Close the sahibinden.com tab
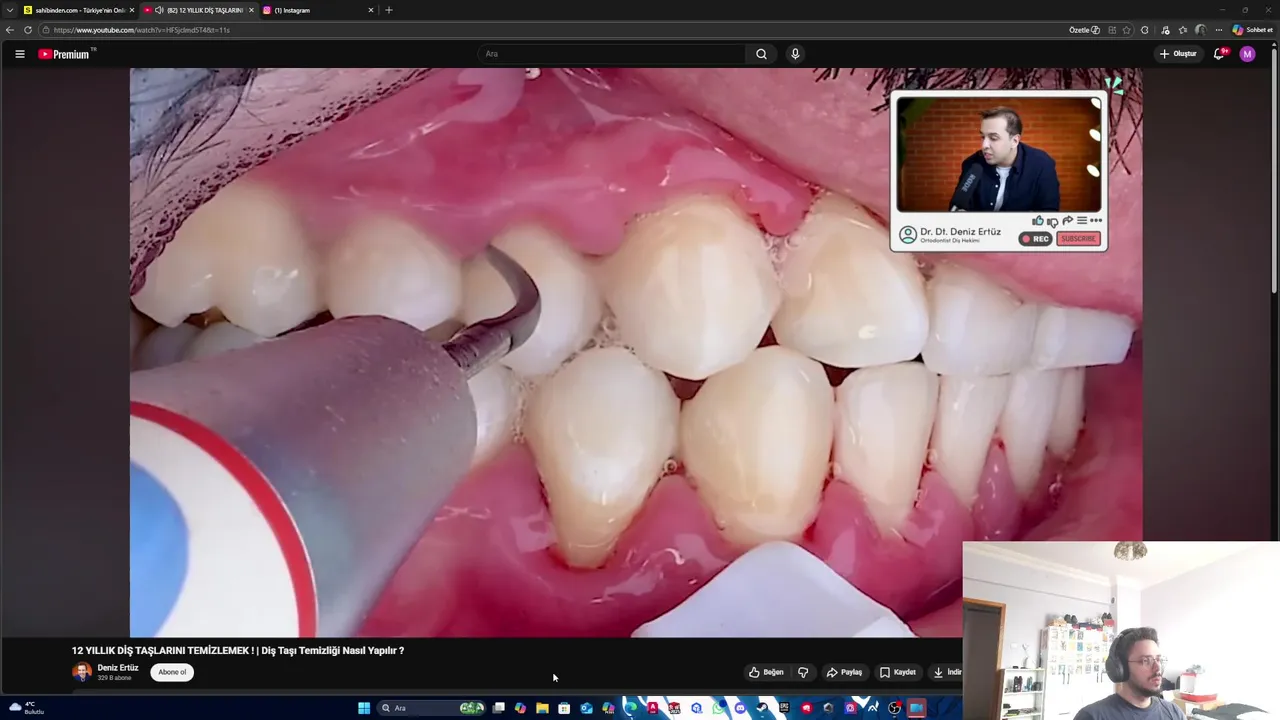This screenshot has height=720, width=1280. (x=132, y=10)
